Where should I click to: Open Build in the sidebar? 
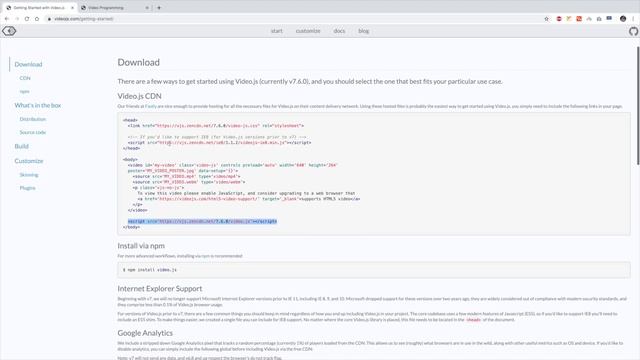tap(22, 146)
